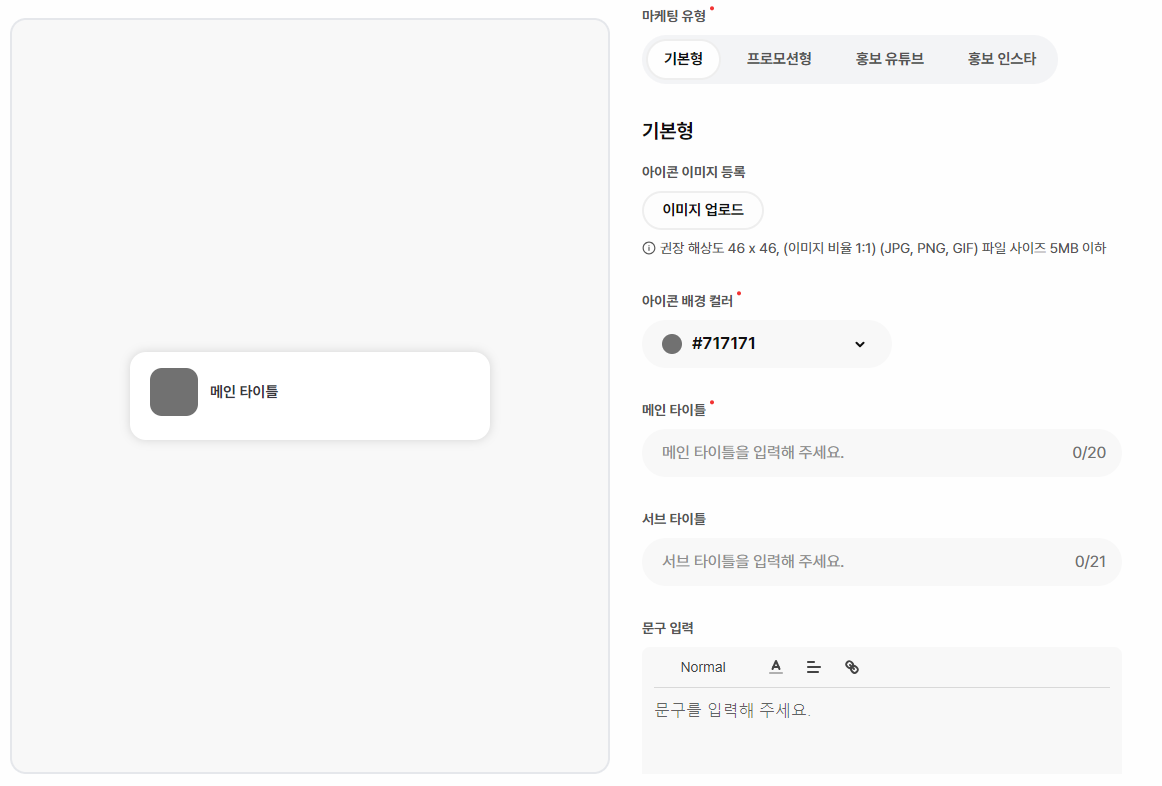Click the 이미지 업로드 button
This screenshot has width=1162, height=786.
click(x=703, y=210)
